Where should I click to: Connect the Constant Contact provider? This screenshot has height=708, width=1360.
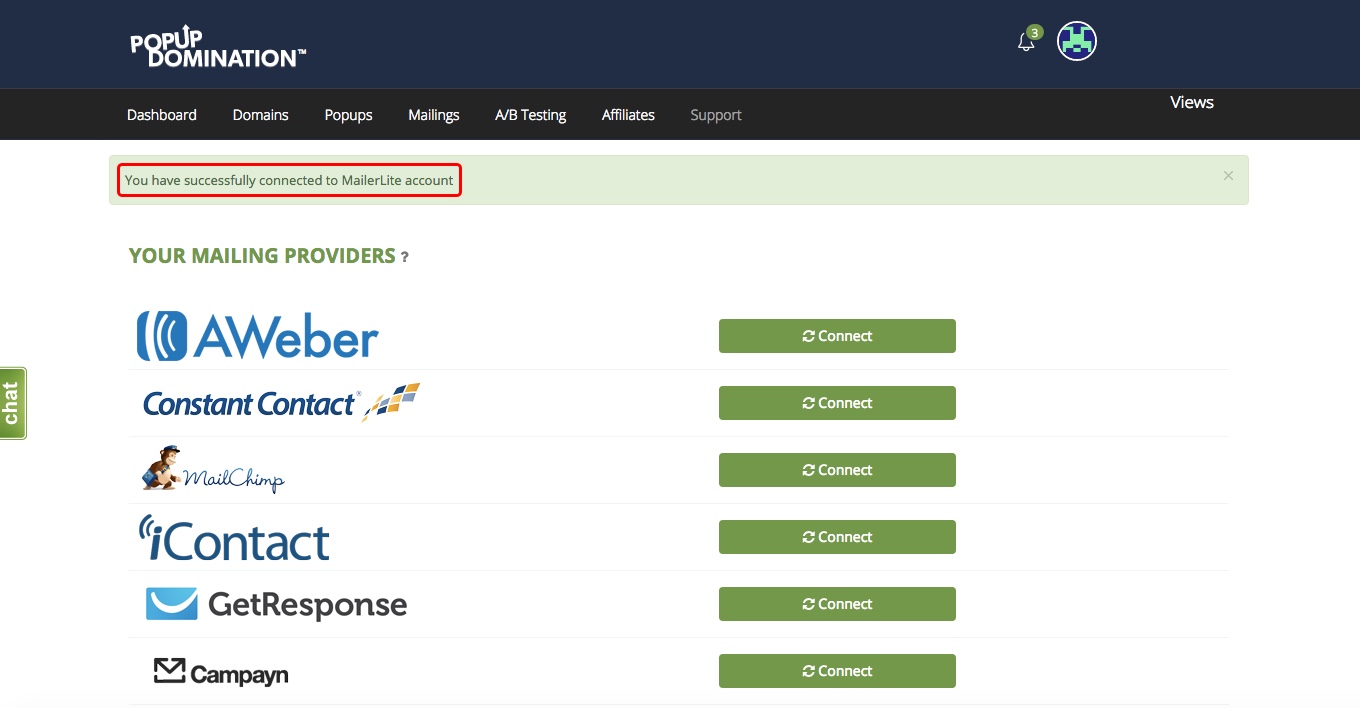point(837,403)
